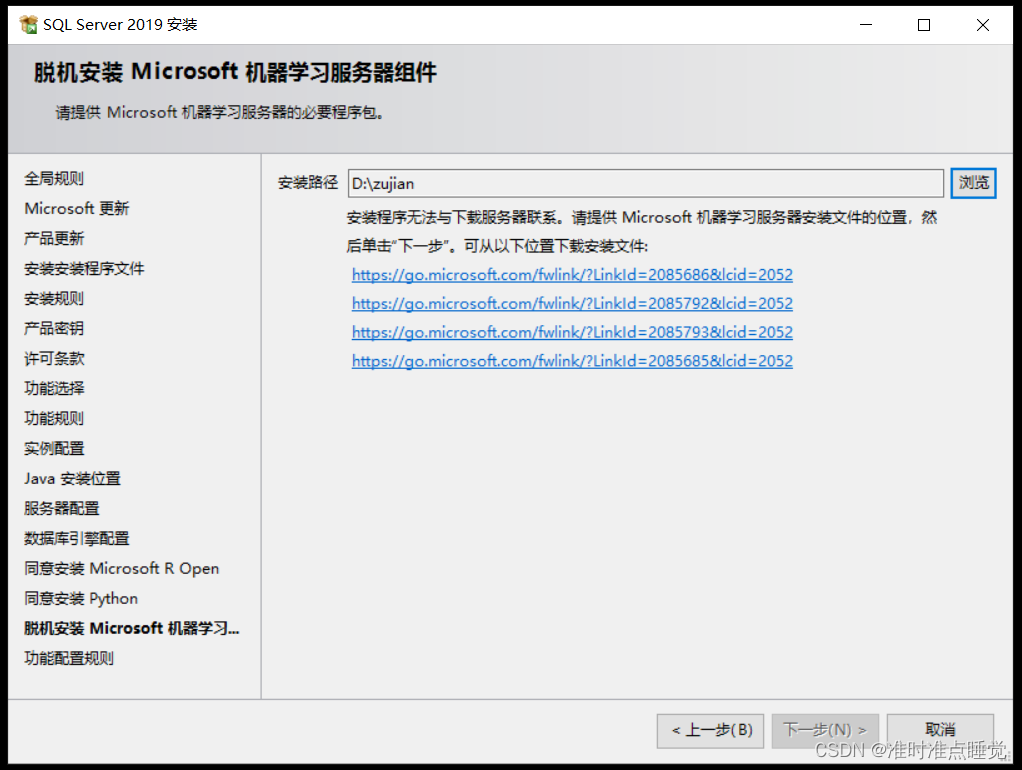Viewport: 1022px width, 770px height.
Task: Click the 安装路径 text field
Action: pos(645,183)
